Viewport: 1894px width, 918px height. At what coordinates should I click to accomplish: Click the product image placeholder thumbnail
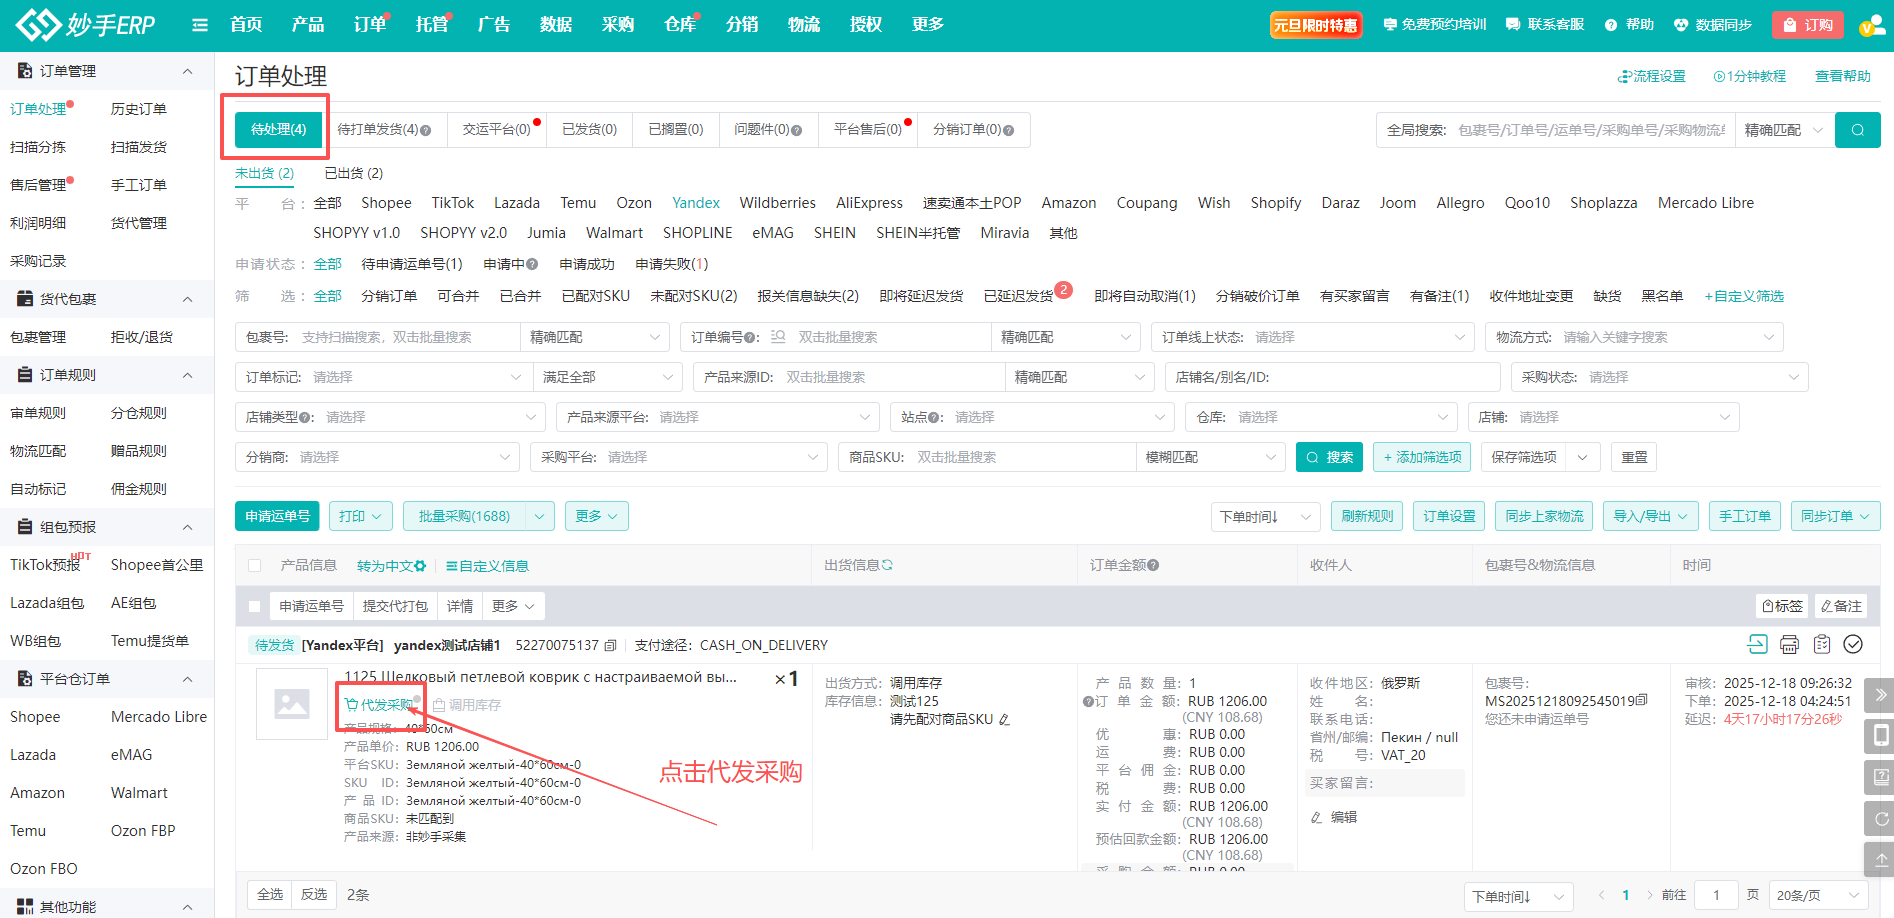pyautogui.click(x=292, y=704)
